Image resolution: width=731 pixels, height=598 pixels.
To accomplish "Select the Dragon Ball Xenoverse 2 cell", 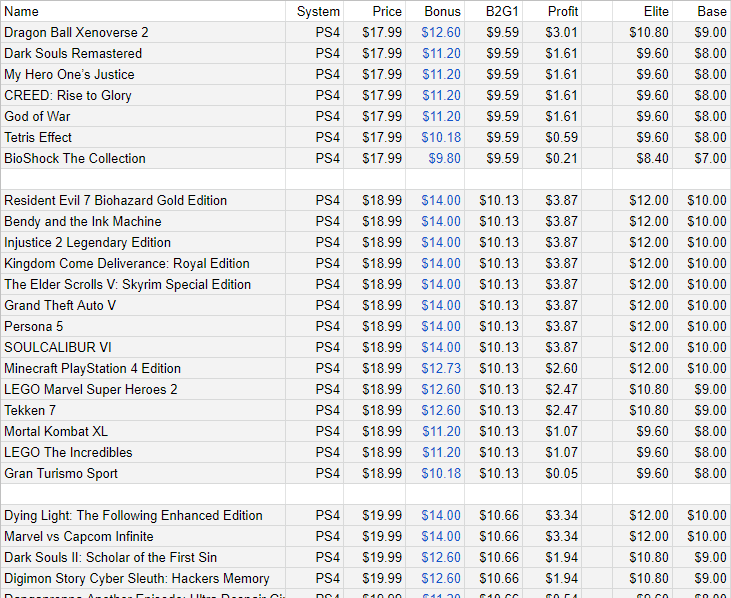I will click(x=143, y=32).
